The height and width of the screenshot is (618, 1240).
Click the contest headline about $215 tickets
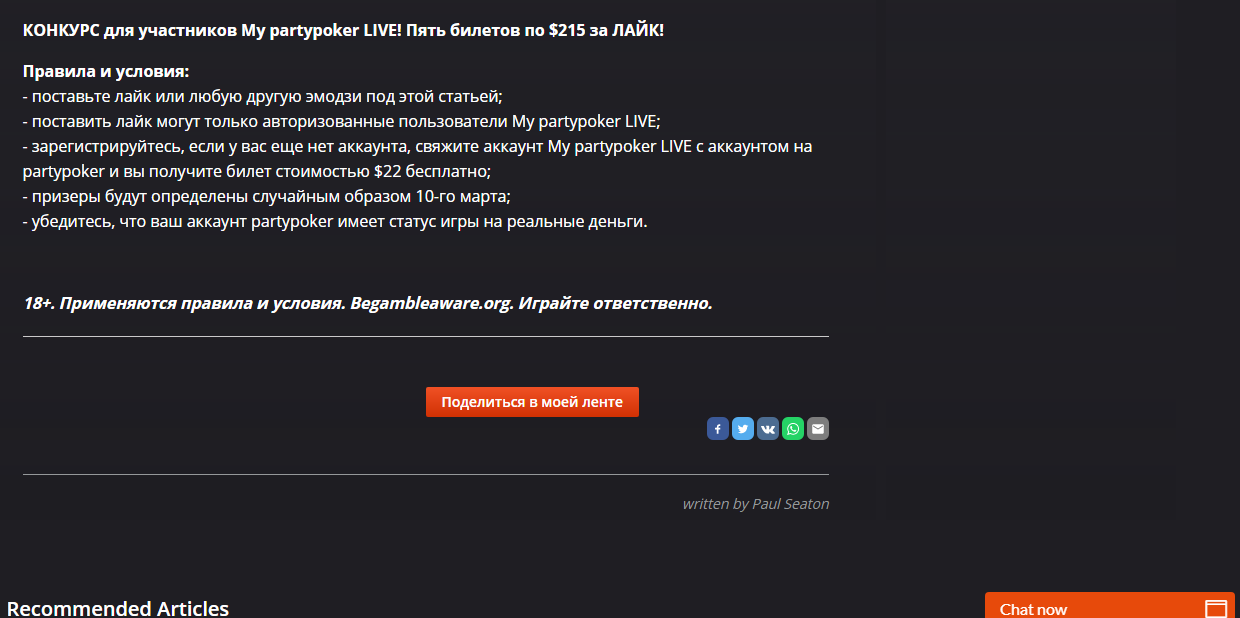tap(343, 30)
